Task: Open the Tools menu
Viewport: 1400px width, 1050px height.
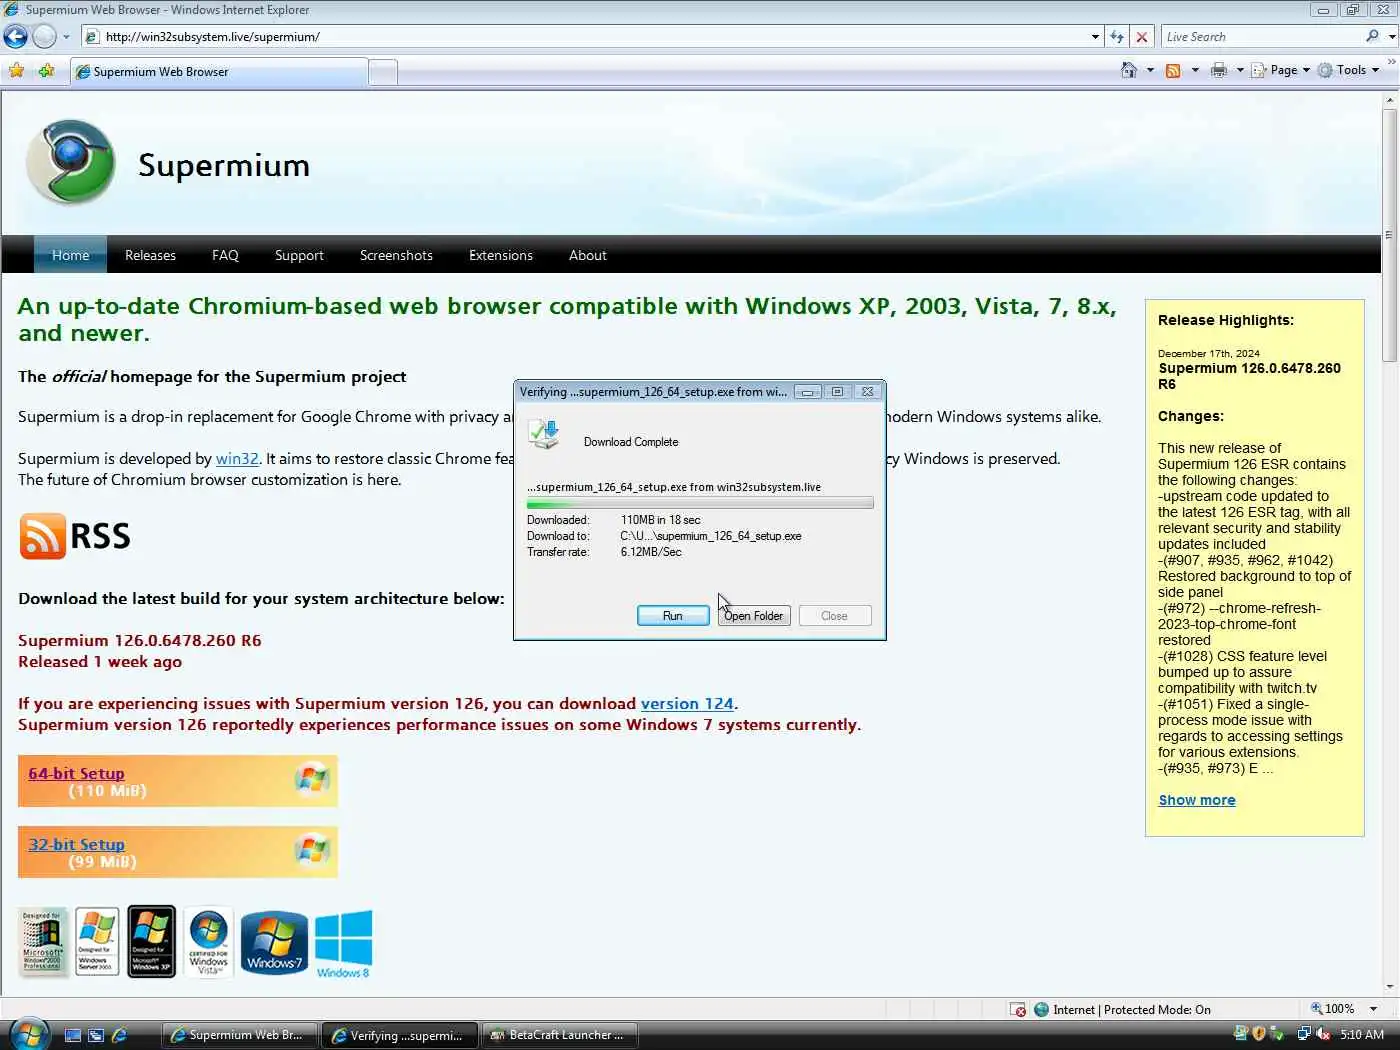Action: point(1349,70)
